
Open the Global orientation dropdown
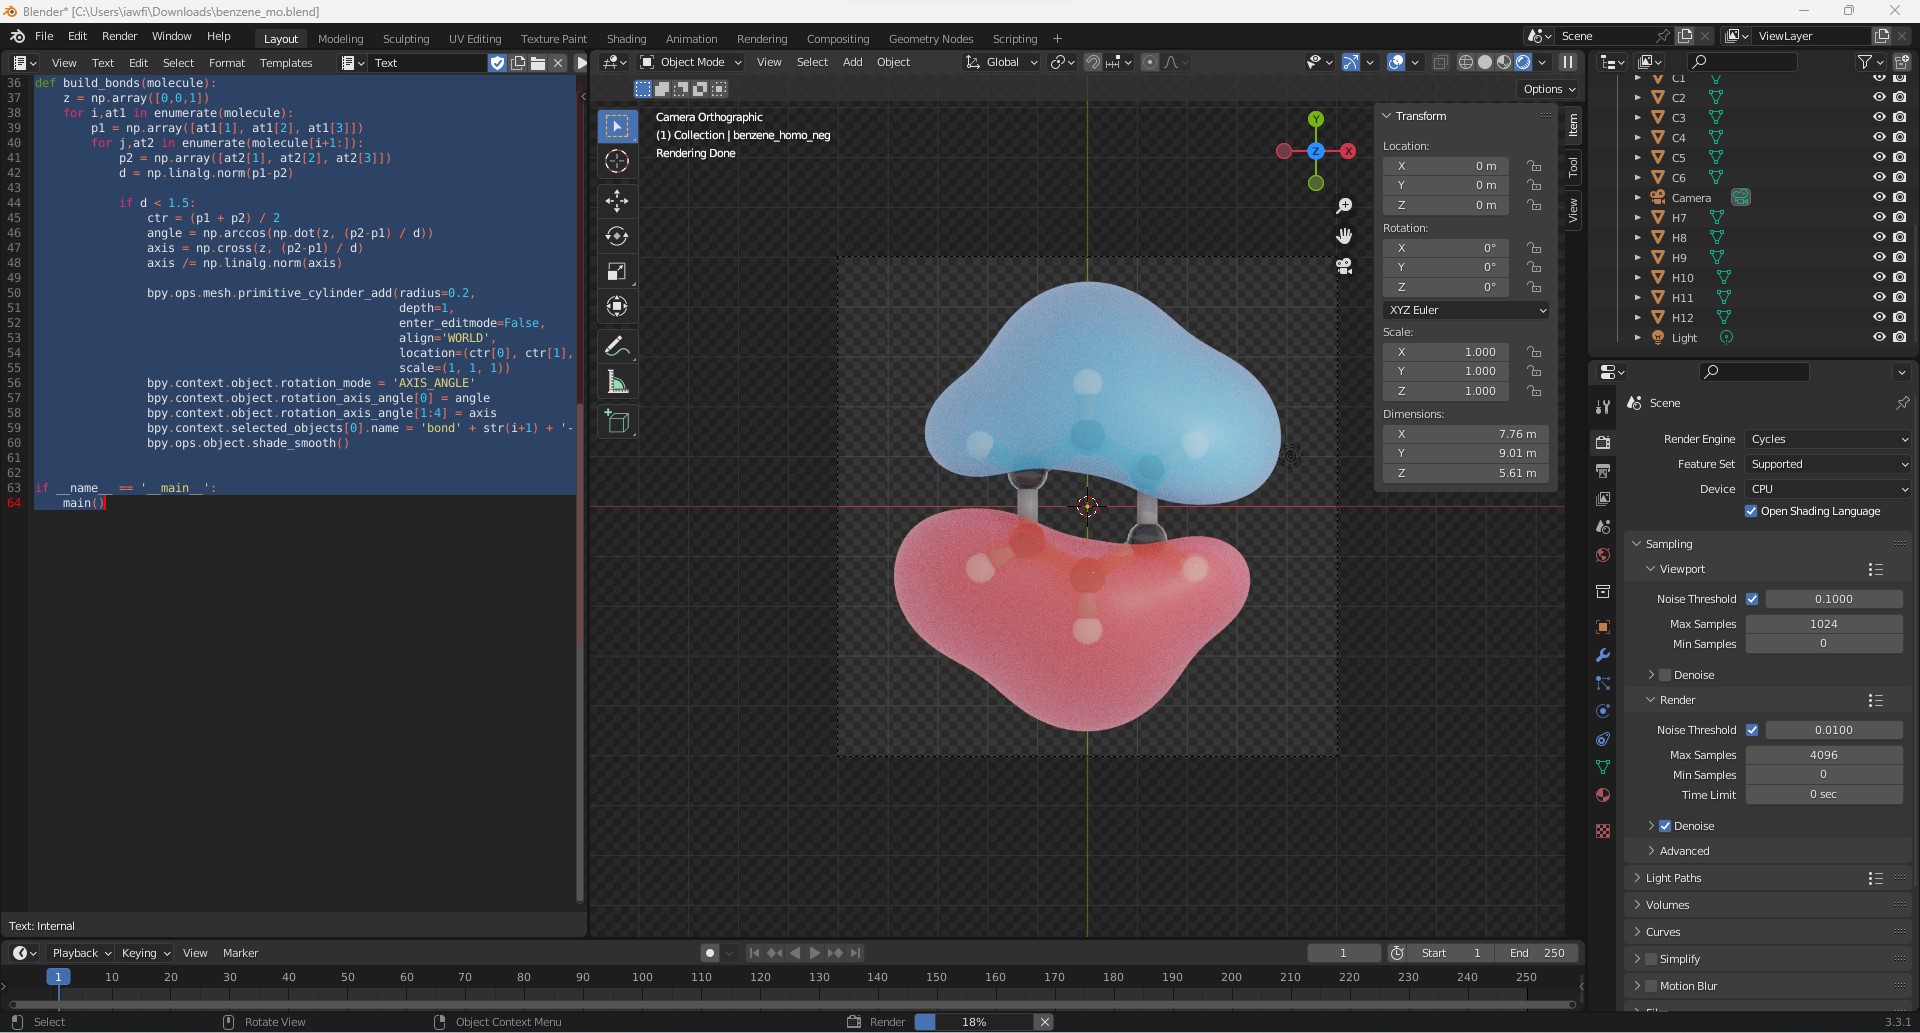tap(1003, 62)
